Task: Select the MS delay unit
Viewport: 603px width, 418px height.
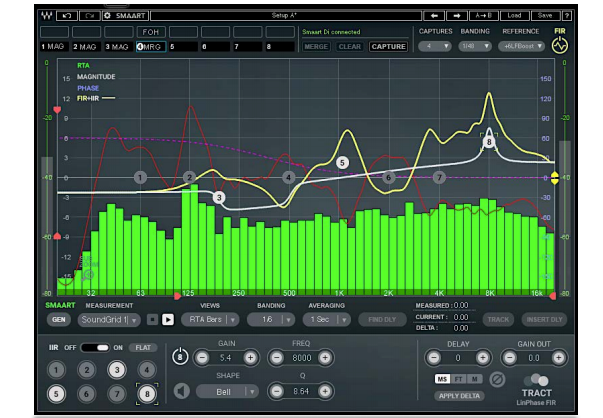Action: pos(442,379)
